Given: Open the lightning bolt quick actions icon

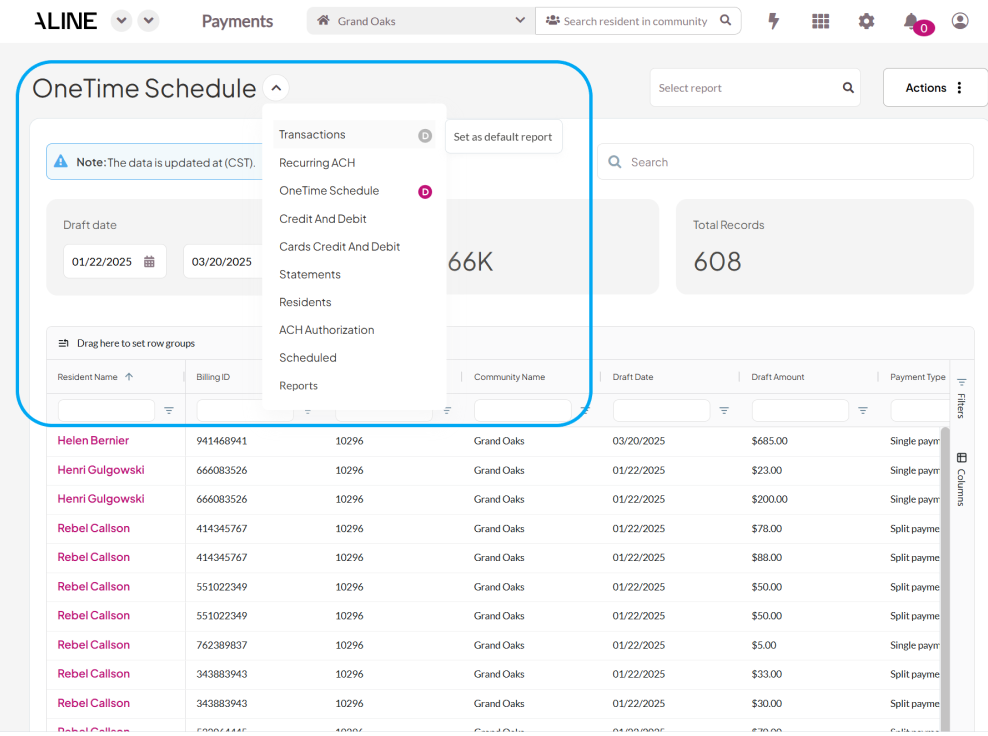Looking at the screenshot, I should [774, 21].
